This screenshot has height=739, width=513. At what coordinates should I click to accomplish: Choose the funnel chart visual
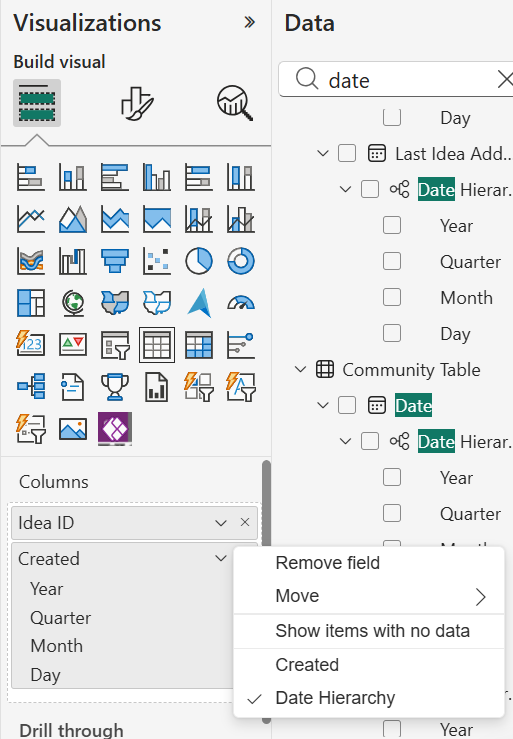[x=115, y=261]
